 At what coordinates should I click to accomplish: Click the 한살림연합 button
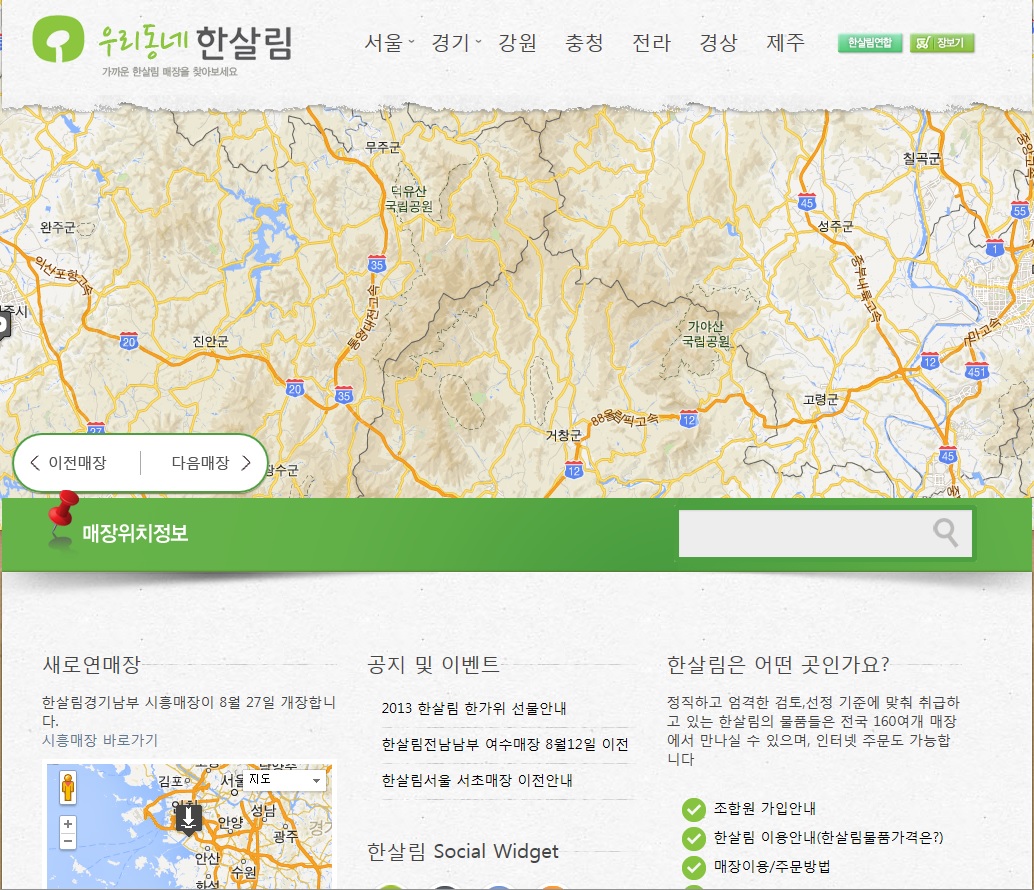click(x=870, y=43)
